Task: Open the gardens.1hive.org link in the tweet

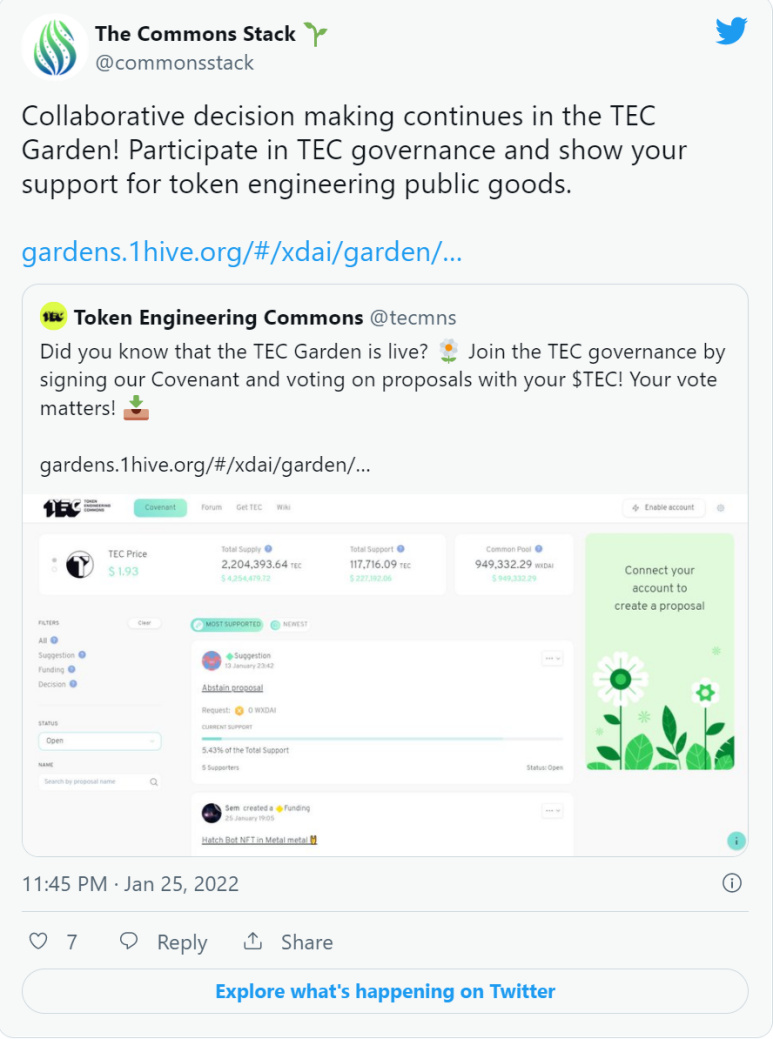Action: pos(242,252)
